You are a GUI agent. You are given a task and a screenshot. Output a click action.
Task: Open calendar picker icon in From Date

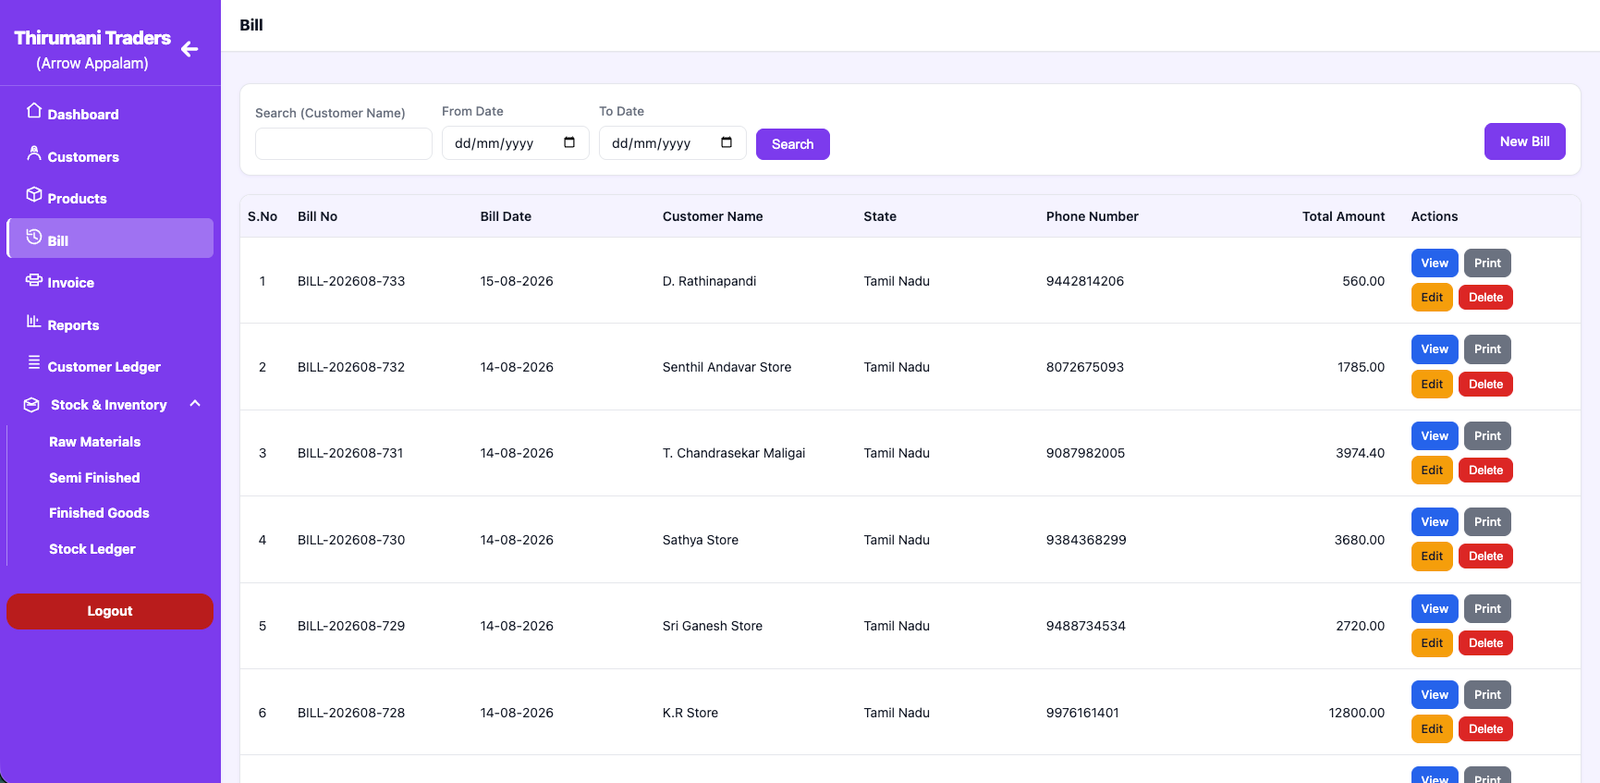pyautogui.click(x=569, y=143)
